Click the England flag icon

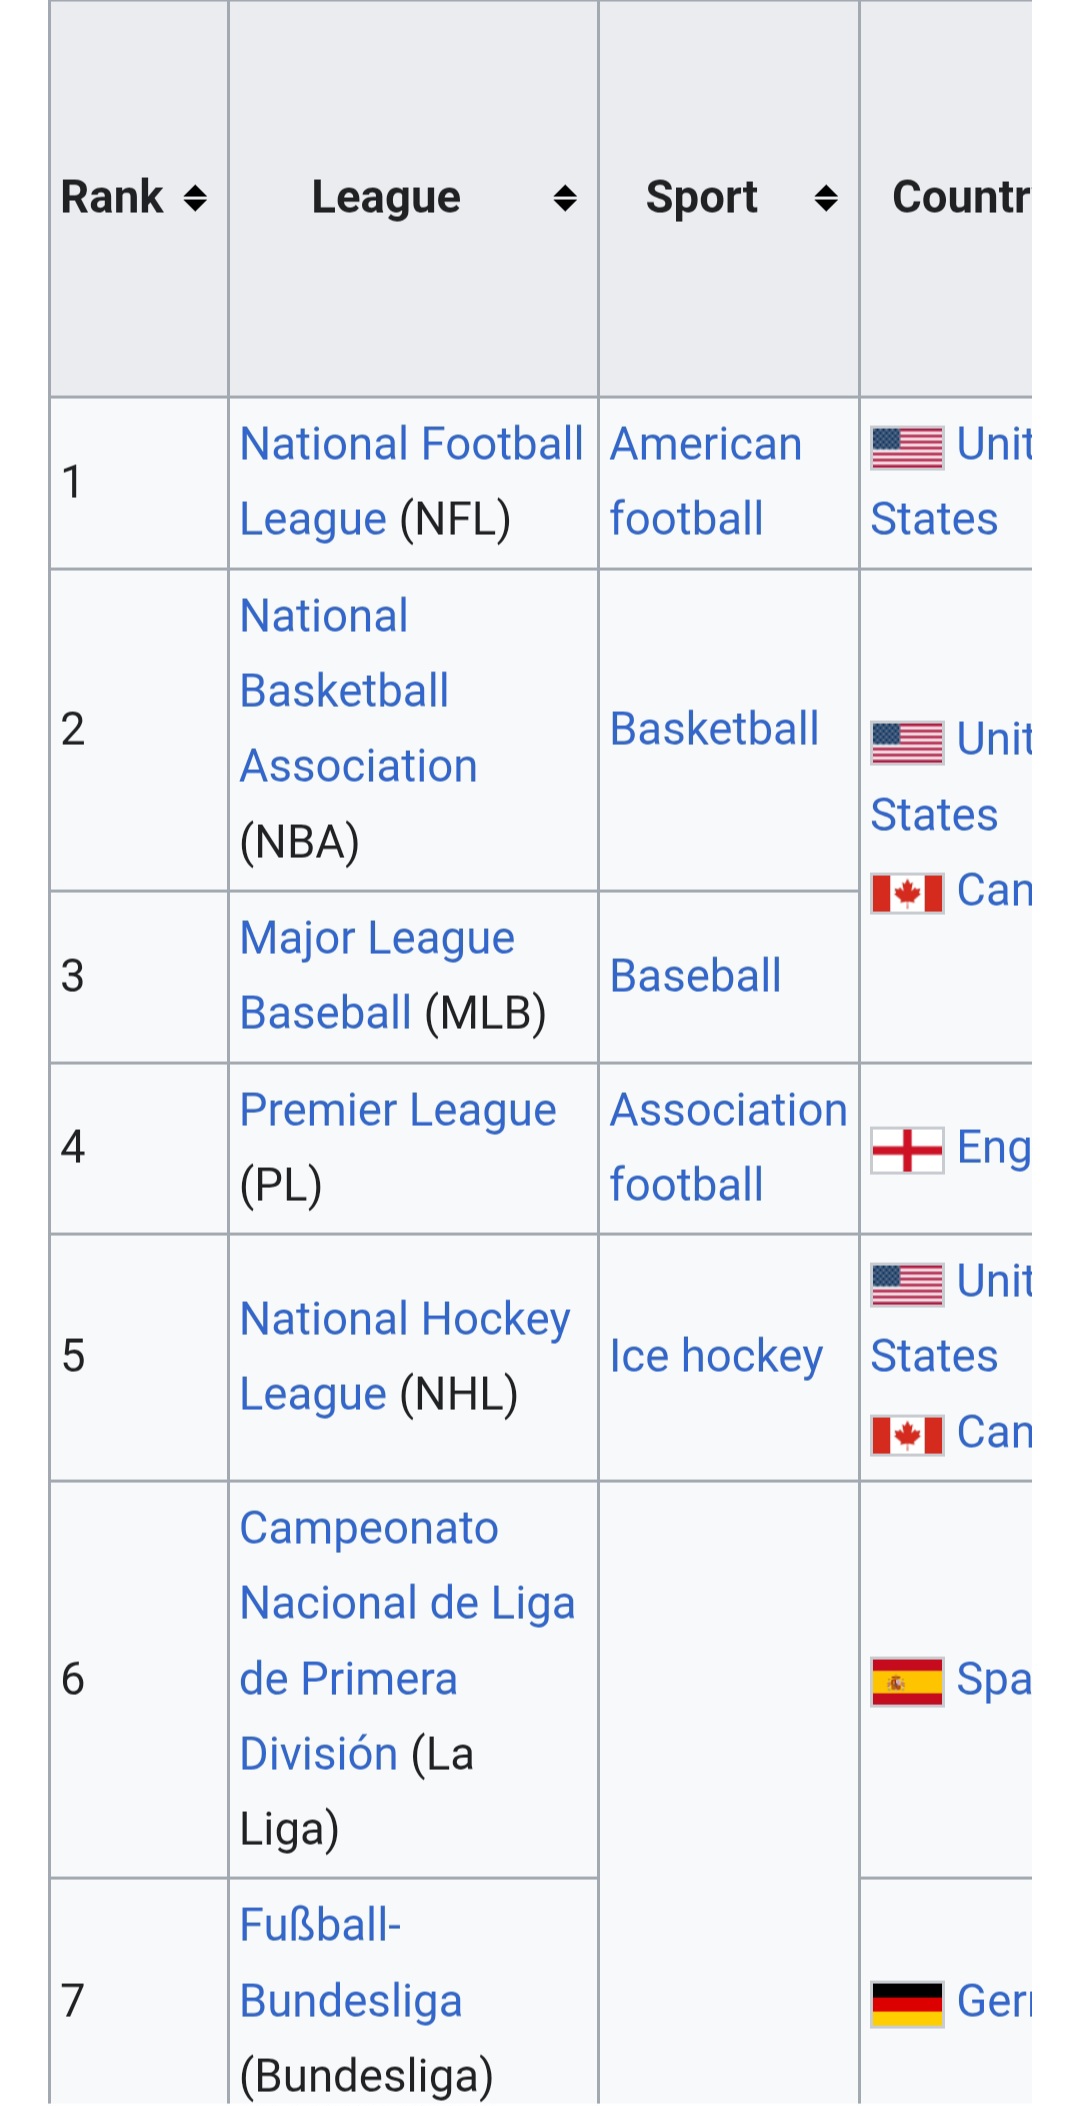[x=907, y=1150]
